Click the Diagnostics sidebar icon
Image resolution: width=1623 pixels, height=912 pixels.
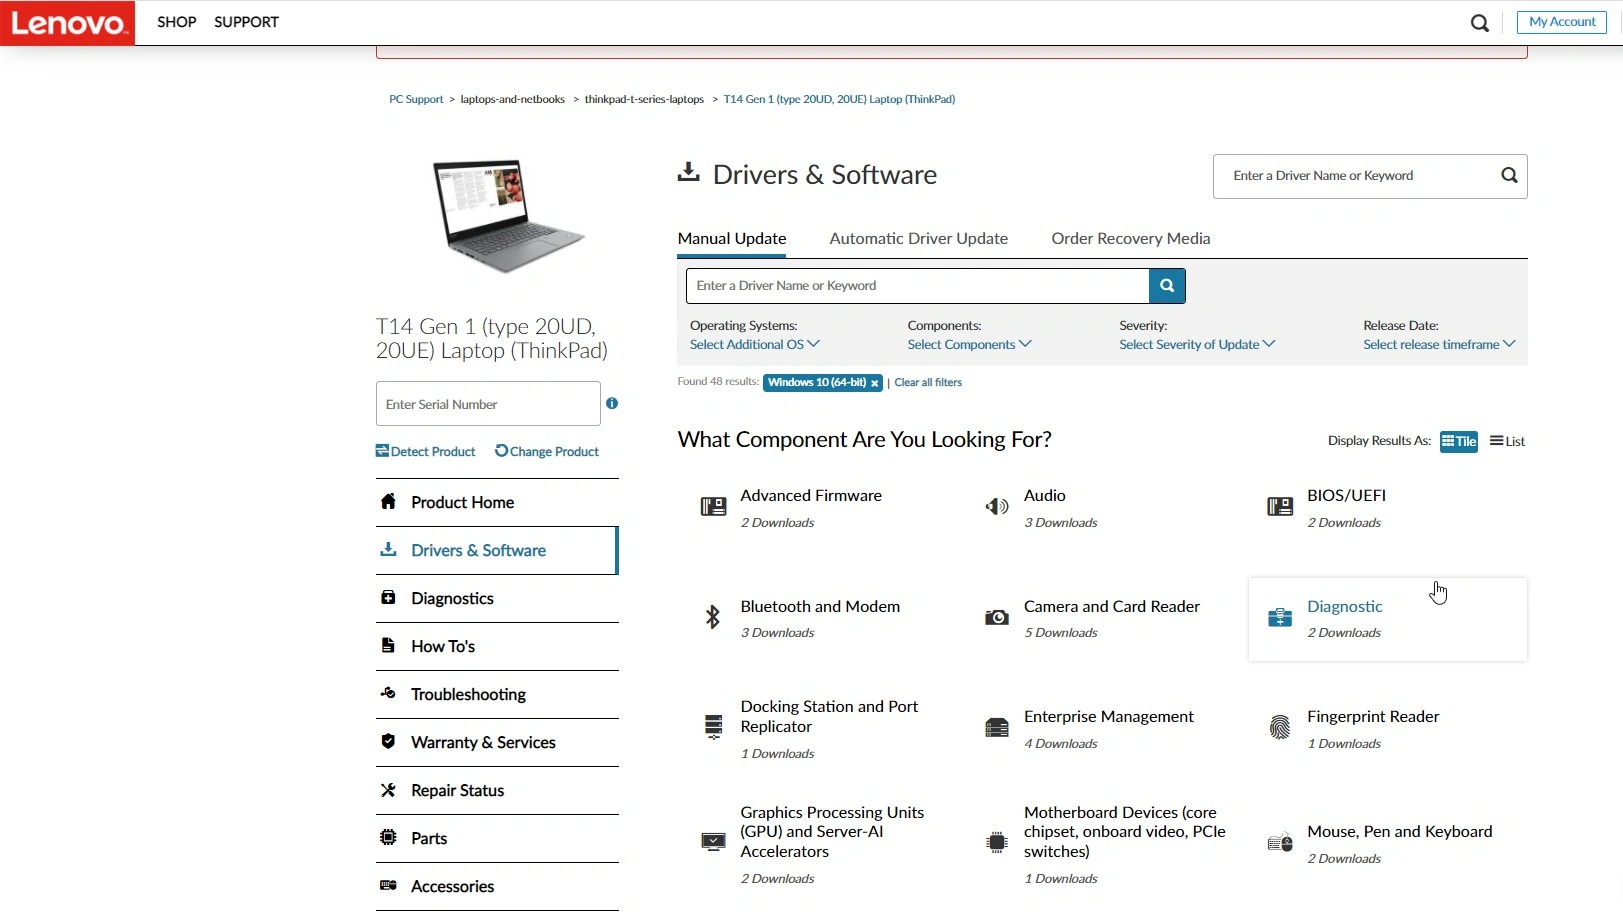pyautogui.click(x=388, y=598)
